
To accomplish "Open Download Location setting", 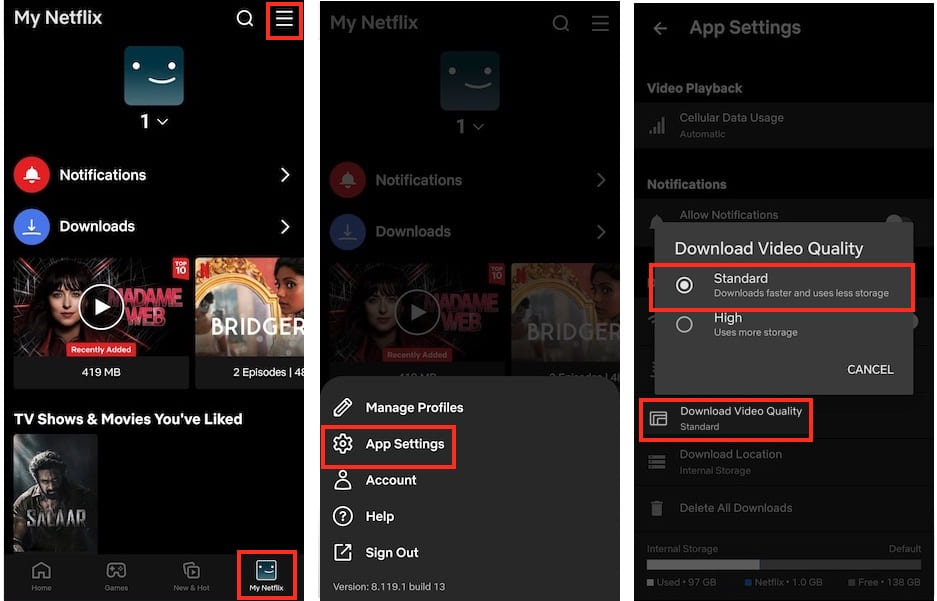I will (x=784, y=462).
